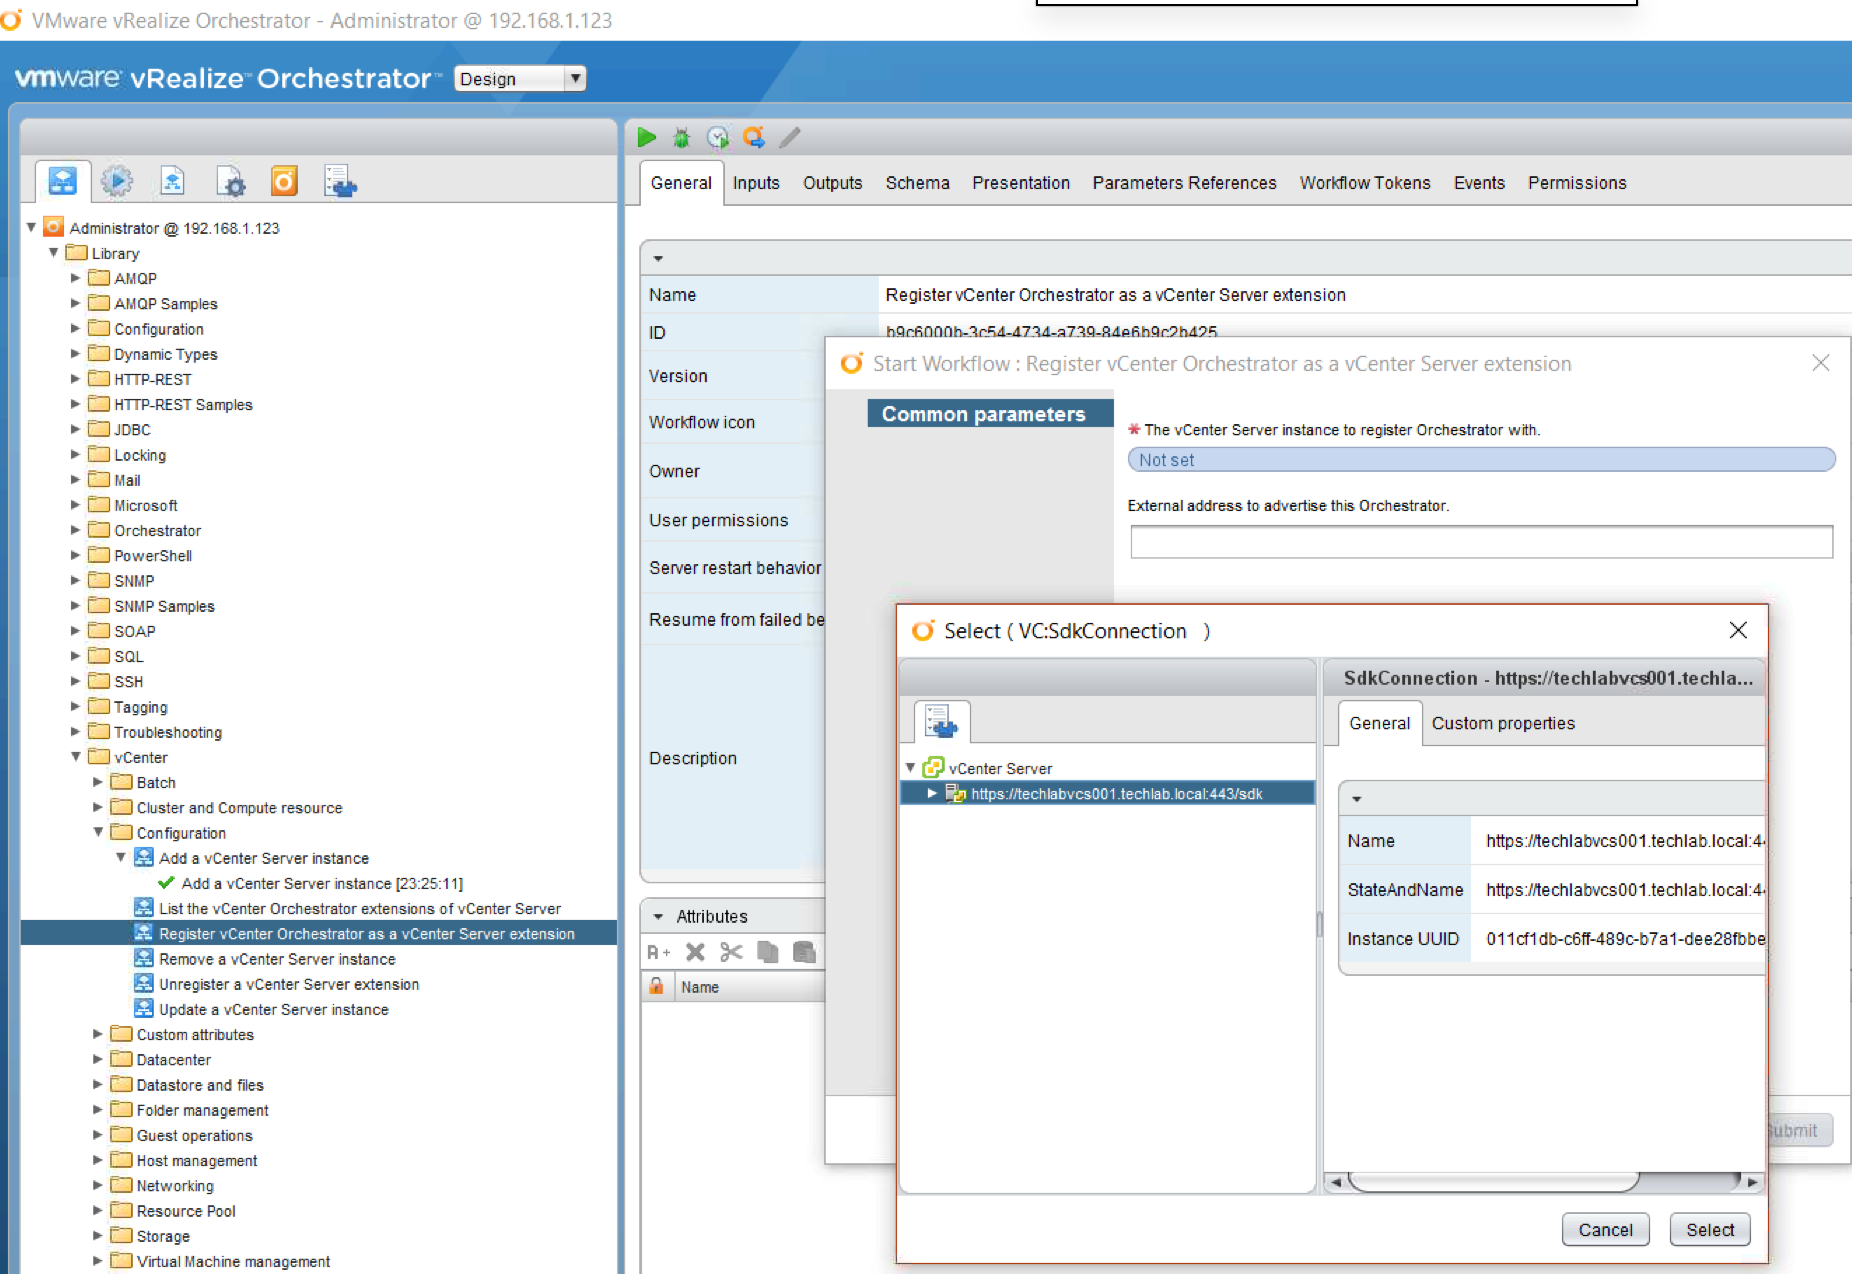Click the green Start workflow play icon
The height and width of the screenshot is (1274, 1852).
point(647,137)
